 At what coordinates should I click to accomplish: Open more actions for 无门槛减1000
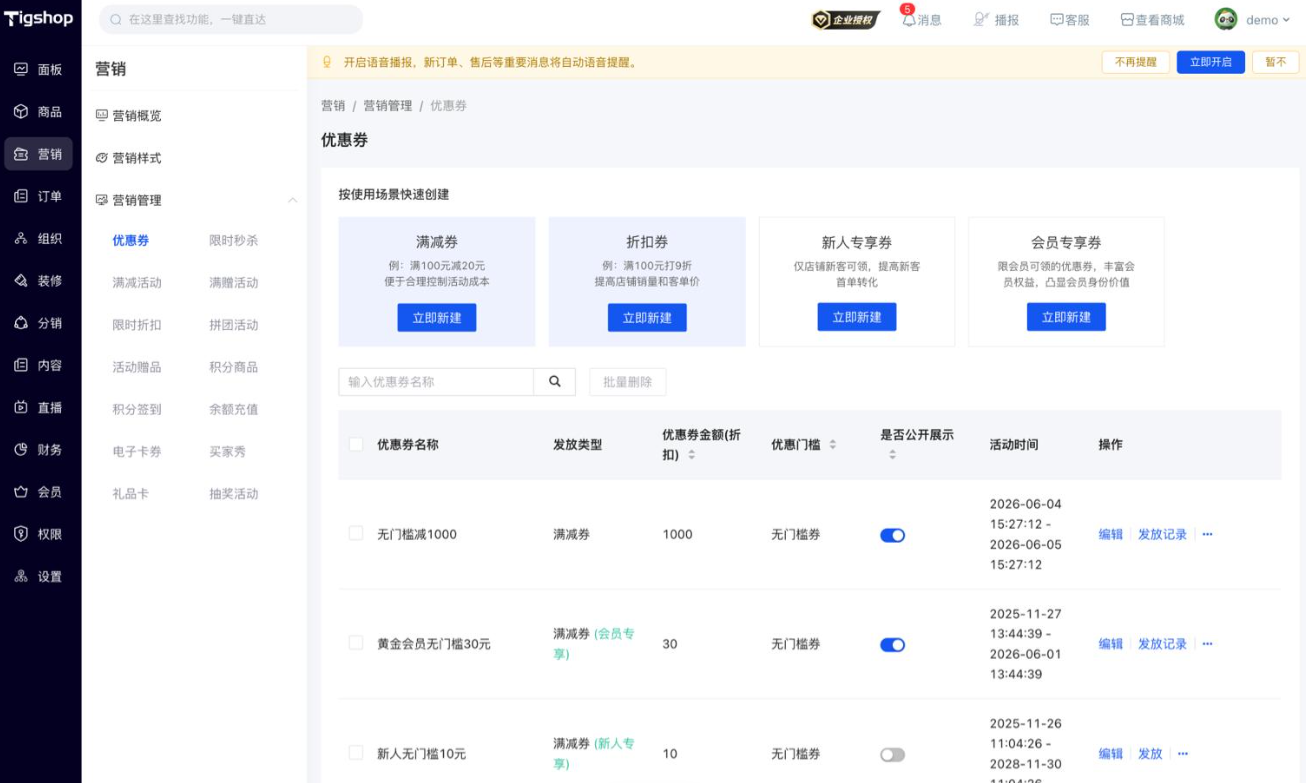coord(1207,535)
